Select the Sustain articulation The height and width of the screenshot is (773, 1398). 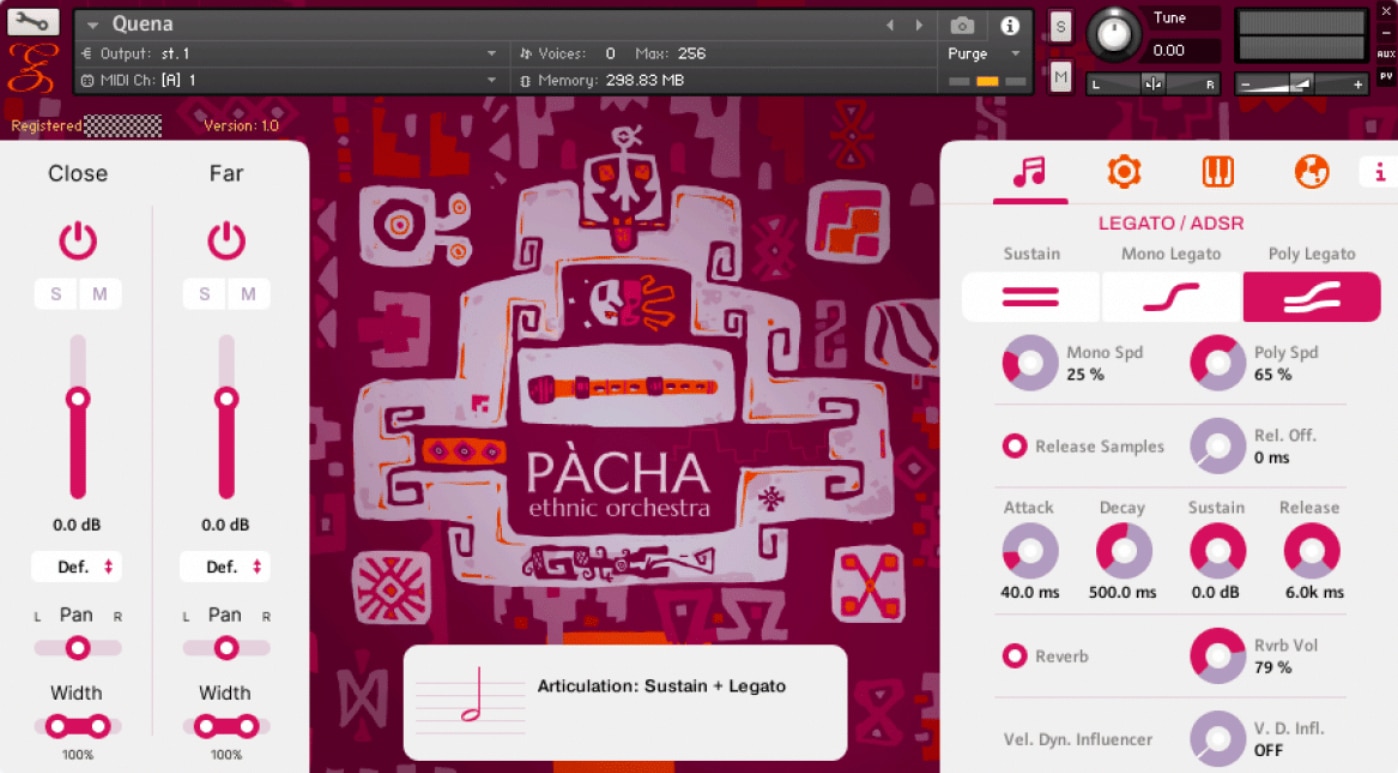coord(1030,296)
